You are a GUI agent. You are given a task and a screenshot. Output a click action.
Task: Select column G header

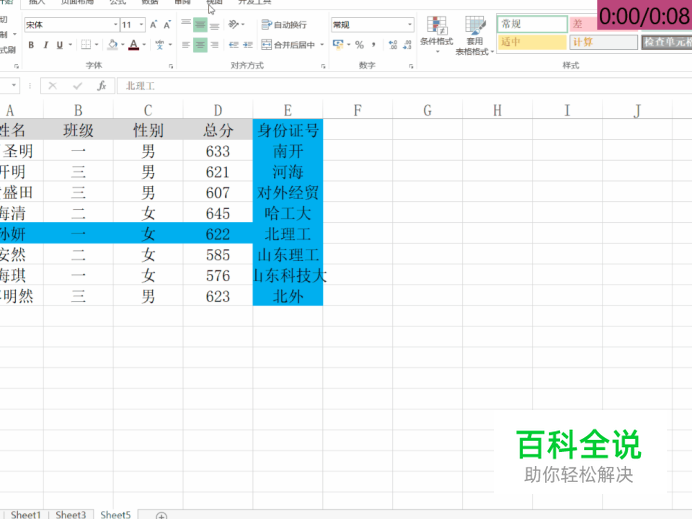(x=428, y=110)
